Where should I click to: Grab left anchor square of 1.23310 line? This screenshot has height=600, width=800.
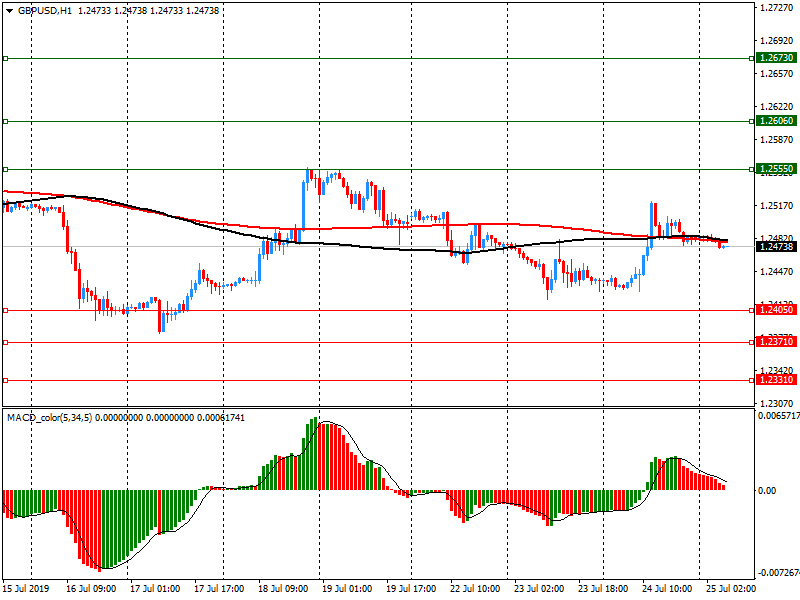[6, 381]
